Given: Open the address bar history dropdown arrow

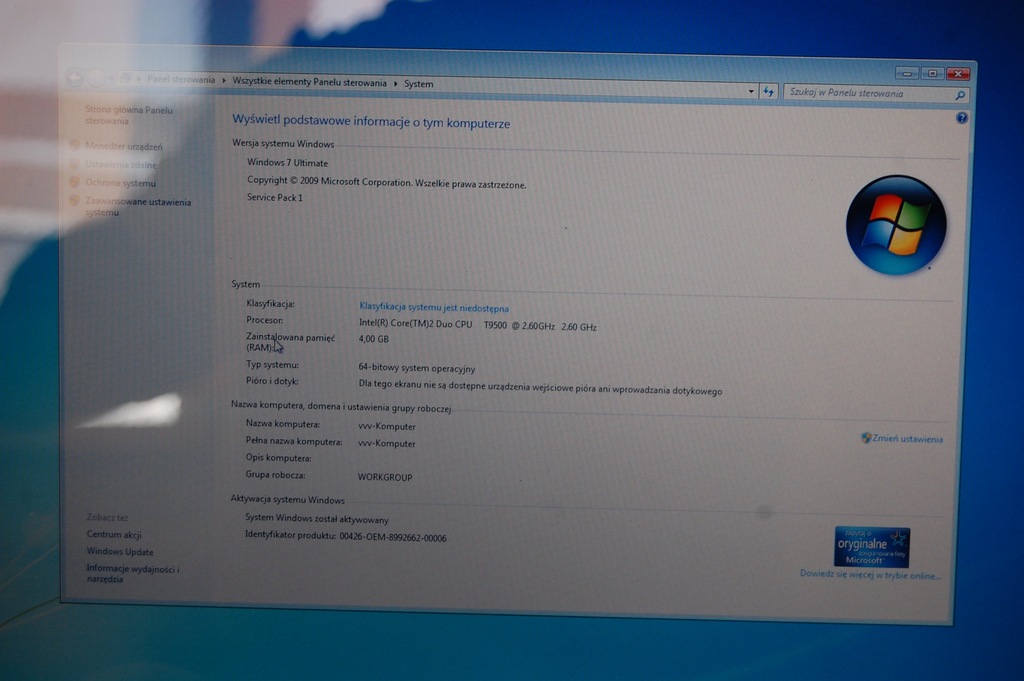Looking at the screenshot, I should point(751,91).
